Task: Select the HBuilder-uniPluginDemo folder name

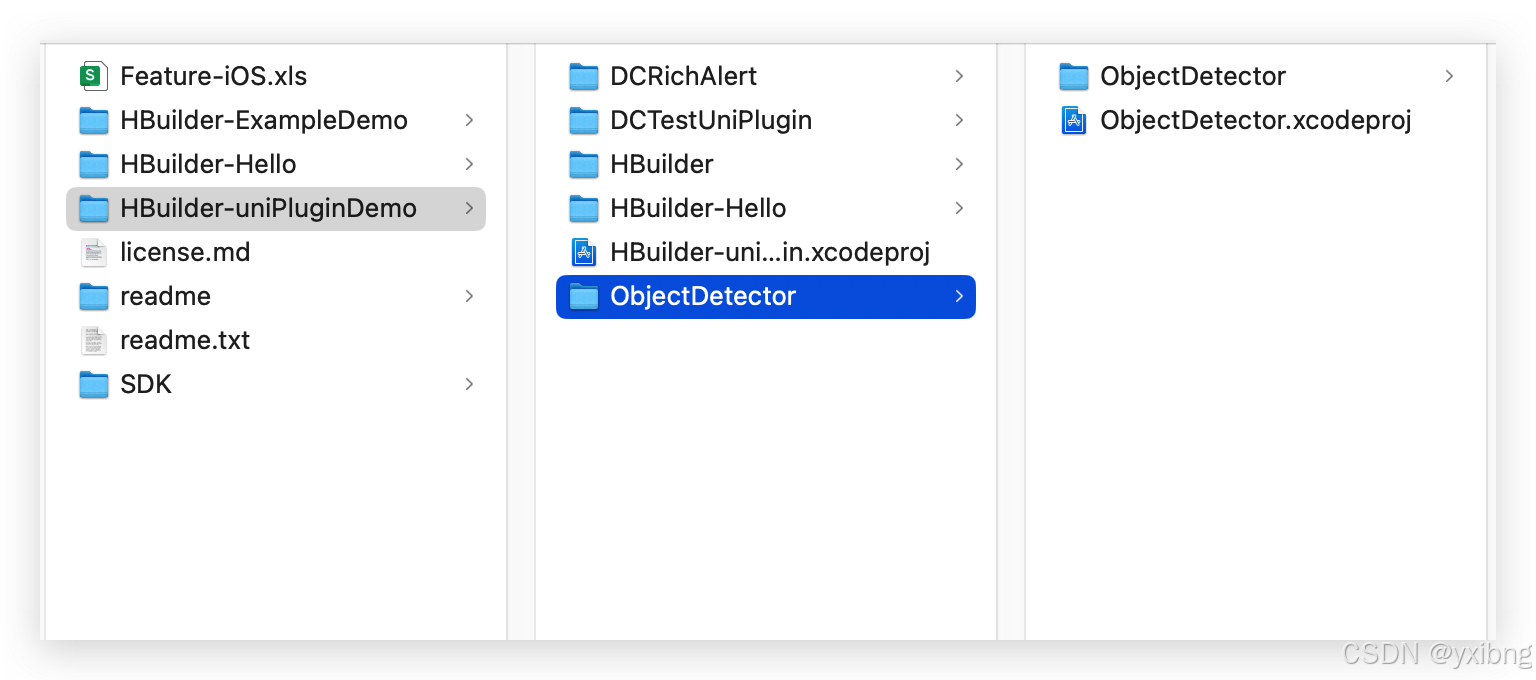Action: pyautogui.click(x=268, y=208)
